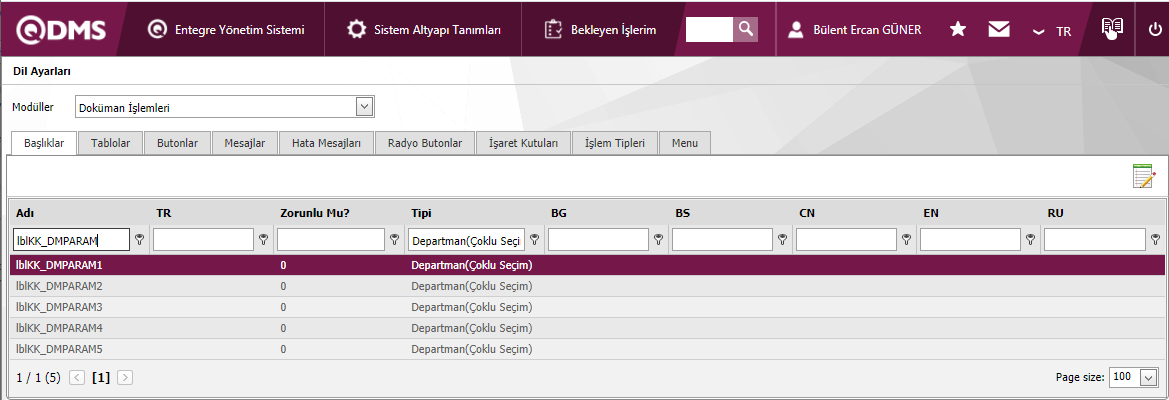
Task: Click the power logout icon
Action: (1156, 29)
